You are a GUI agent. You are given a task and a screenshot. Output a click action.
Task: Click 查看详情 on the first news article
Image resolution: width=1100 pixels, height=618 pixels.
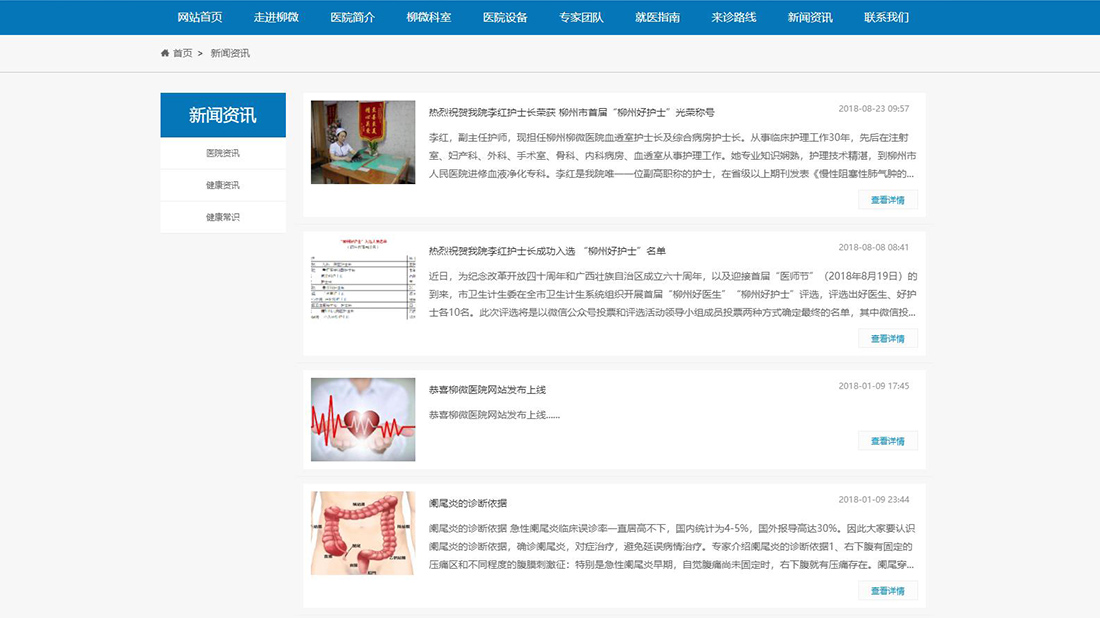click(887, 199)
